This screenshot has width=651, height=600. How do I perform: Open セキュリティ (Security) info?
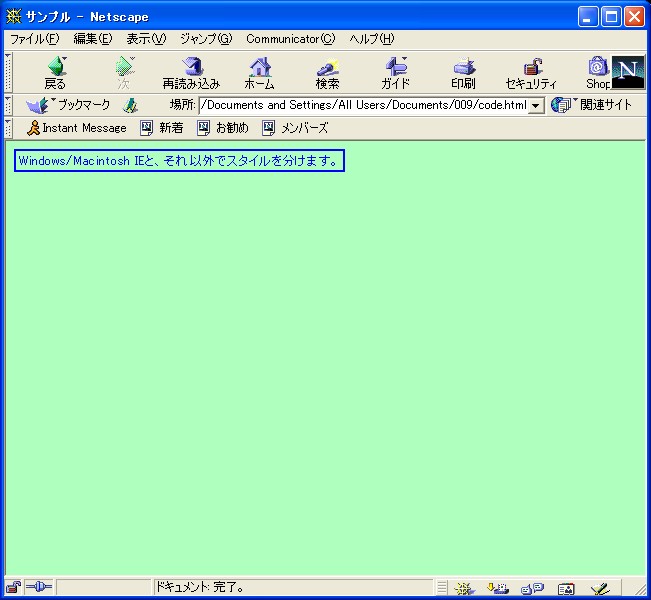531,73
